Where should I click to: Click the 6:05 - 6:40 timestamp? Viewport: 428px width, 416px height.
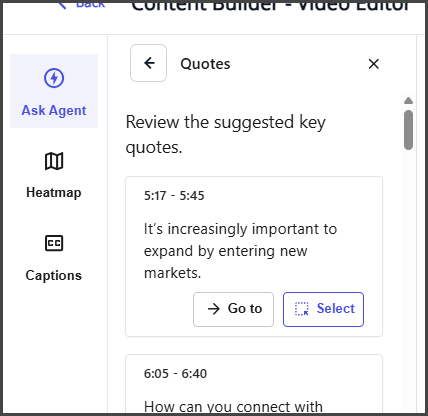click(175, 374)
